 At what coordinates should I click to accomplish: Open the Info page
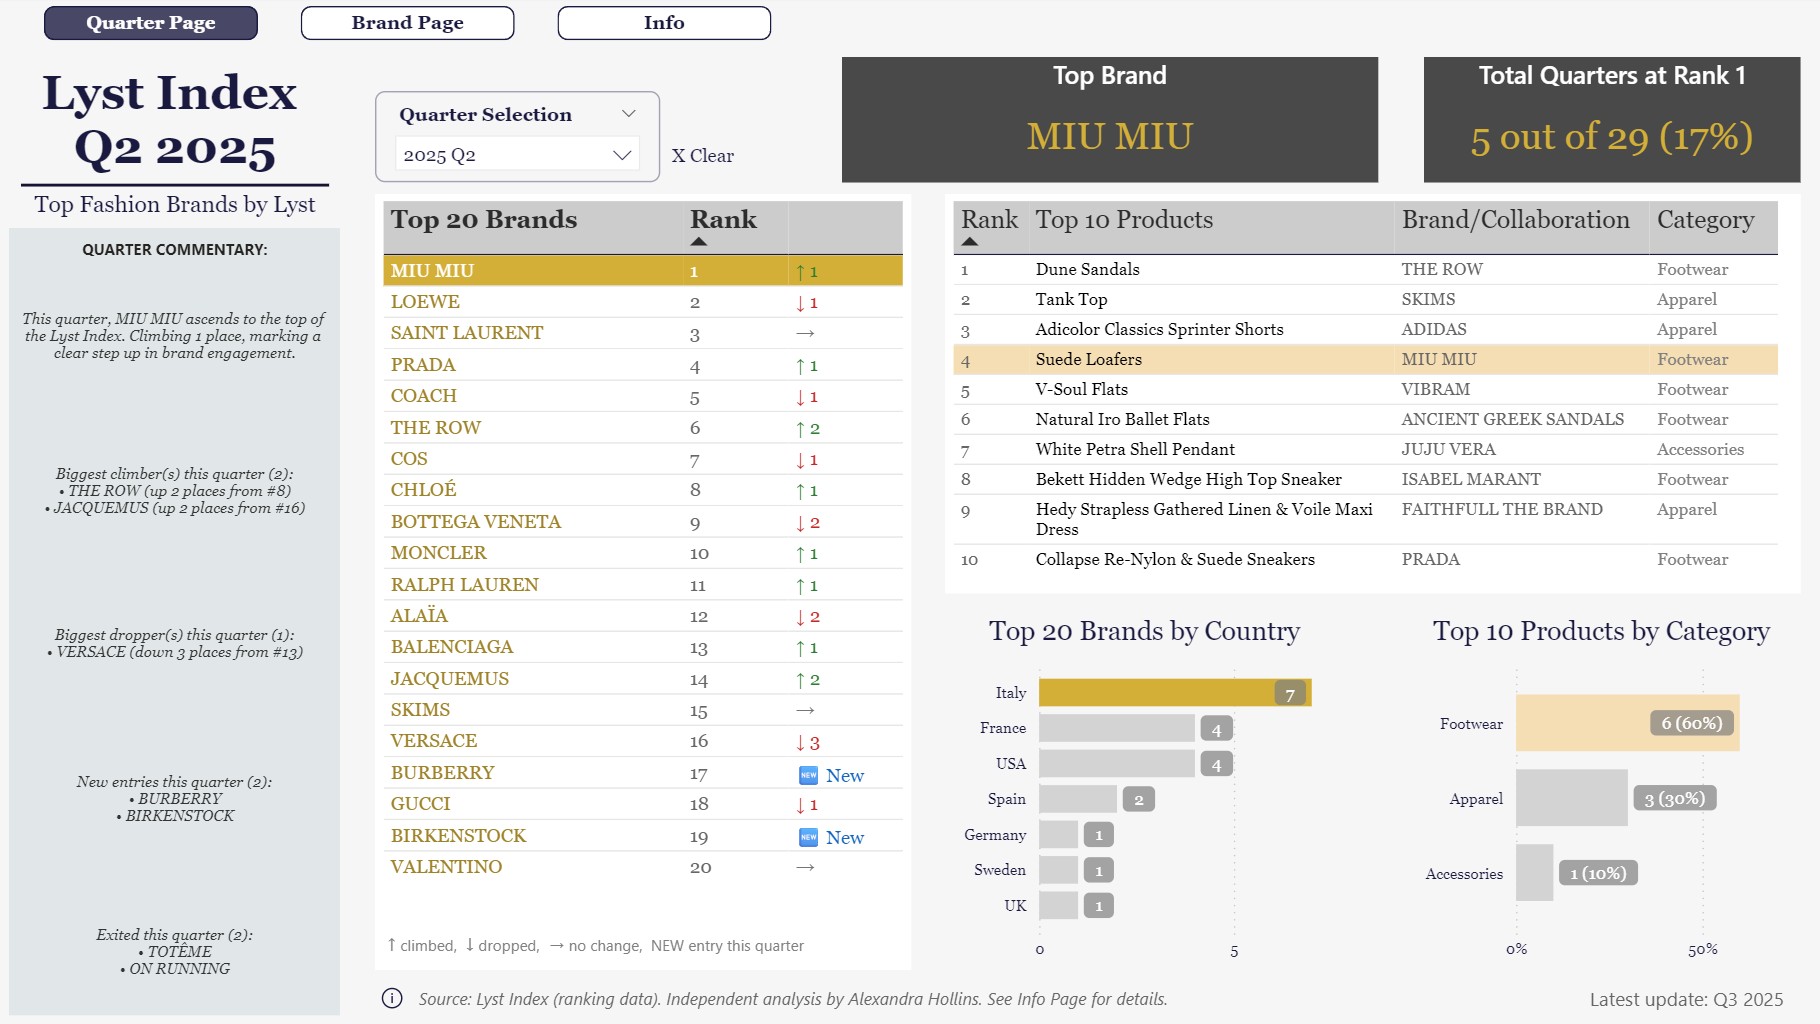[663, 22]
